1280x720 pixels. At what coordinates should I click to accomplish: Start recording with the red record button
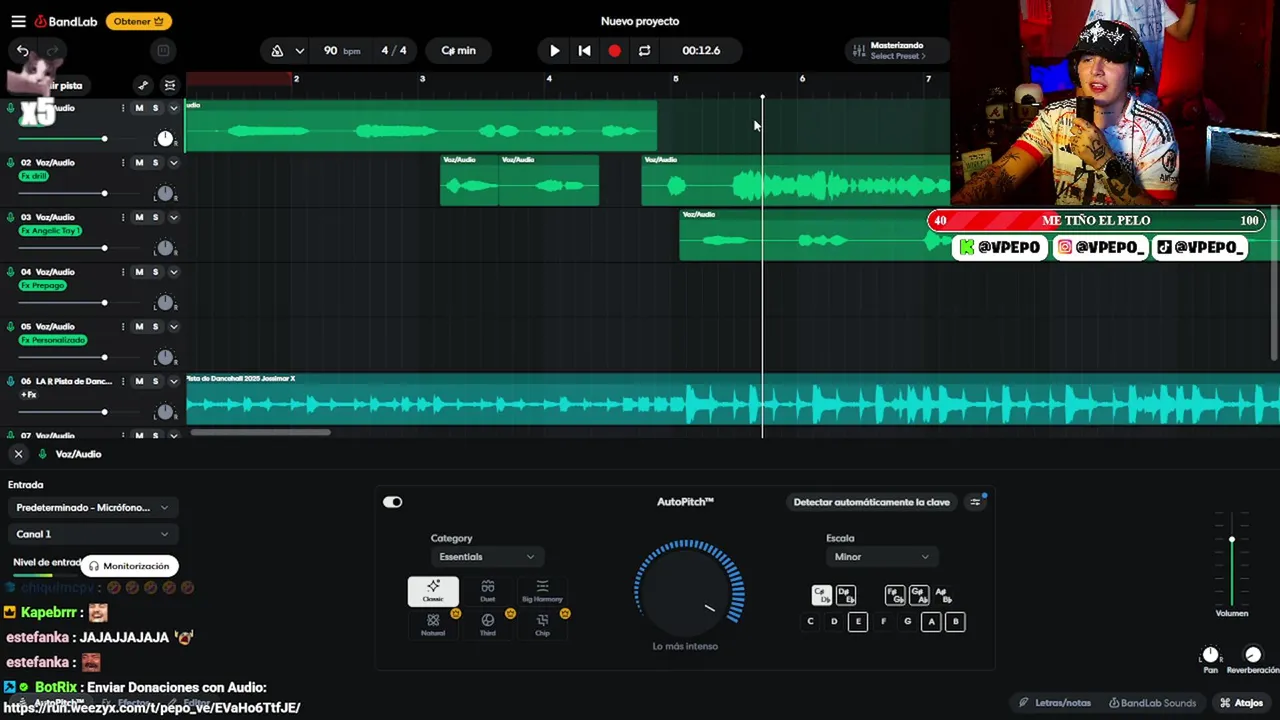point(614,50)
